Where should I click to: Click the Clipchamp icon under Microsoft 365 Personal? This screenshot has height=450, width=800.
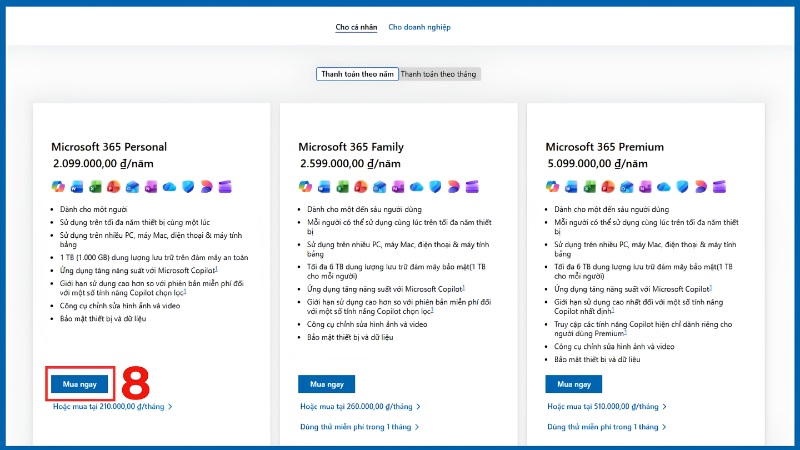point(225,187)
